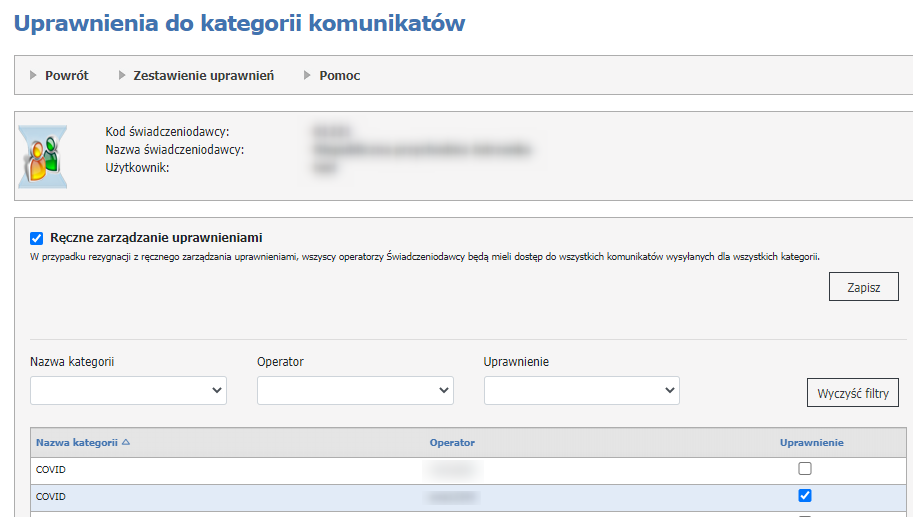The image size is (913, 517).
Task: Click the users icon beside provider details
Action: [x=43, y=157]
